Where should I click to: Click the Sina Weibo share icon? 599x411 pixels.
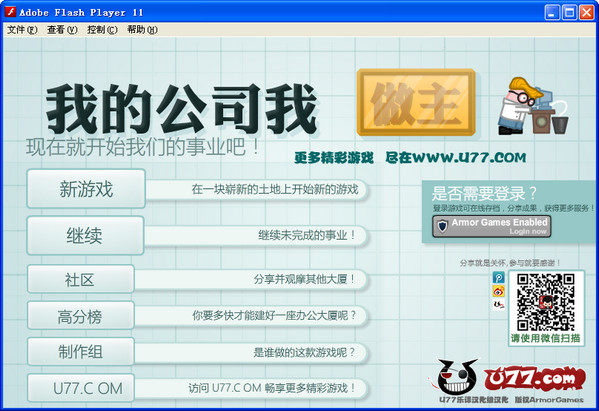(x=499, y=291)
